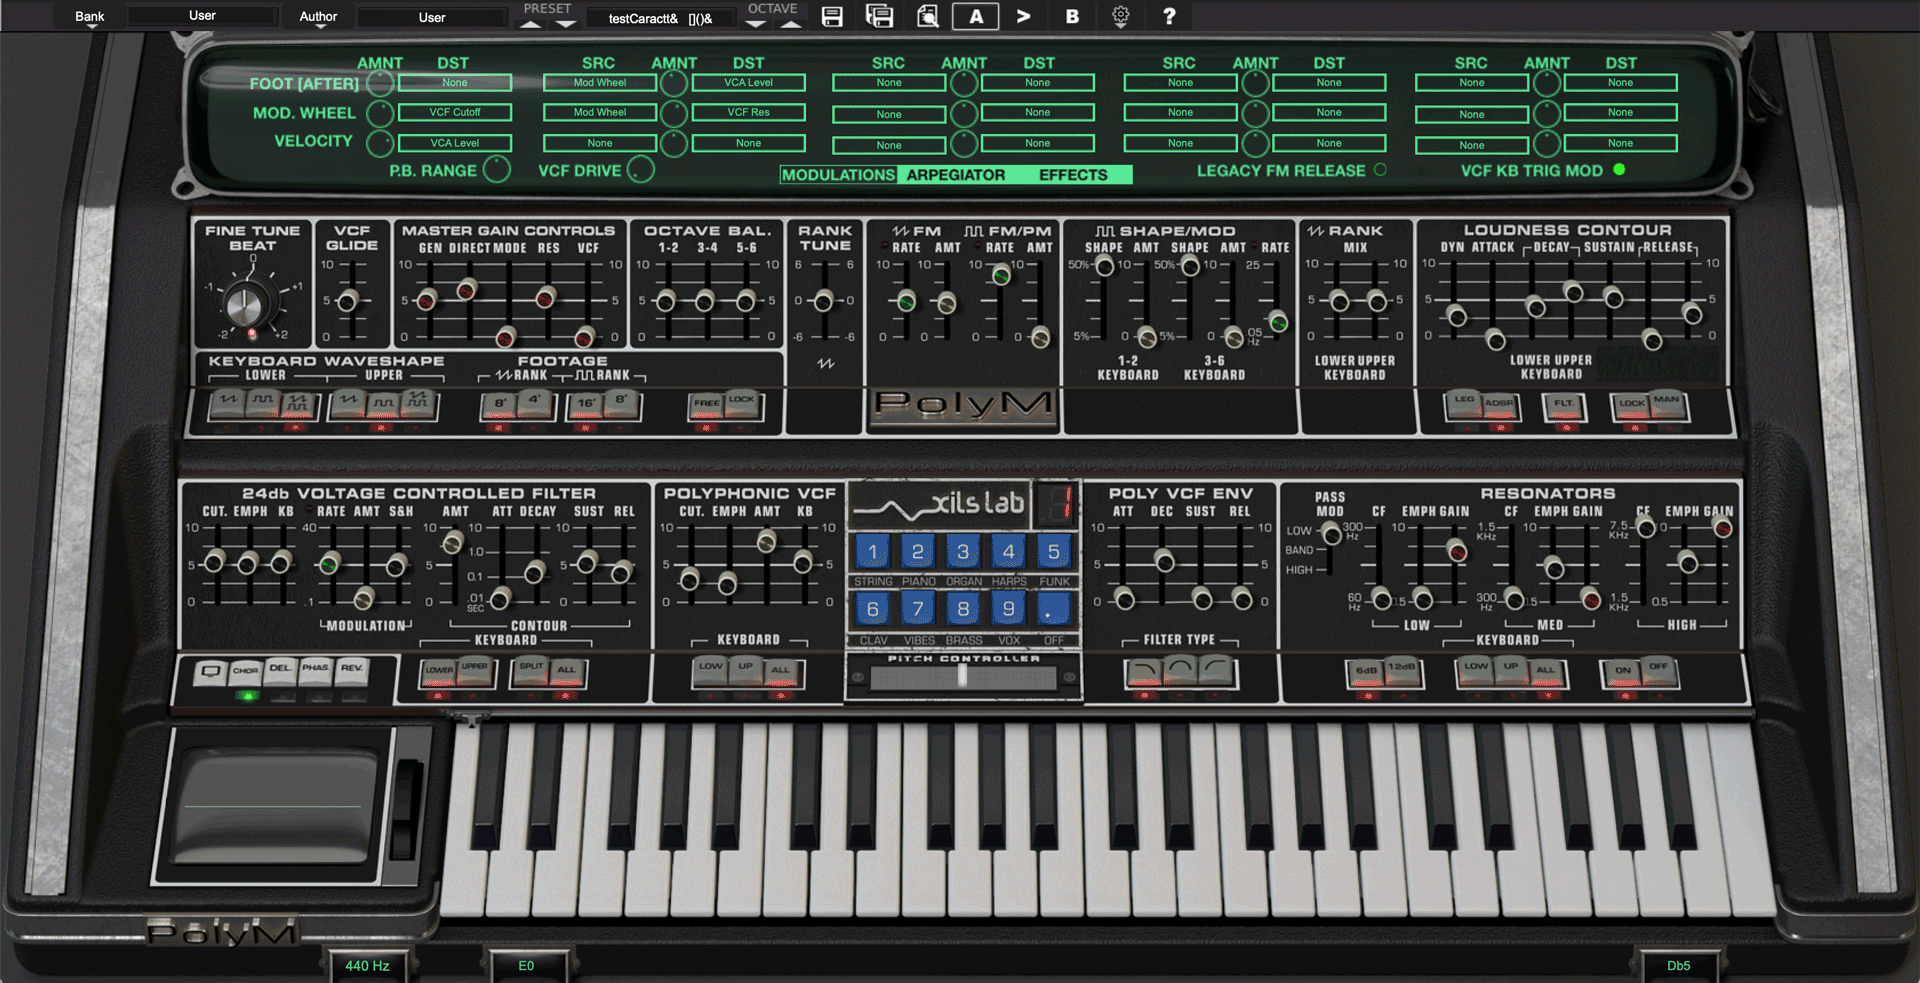Click the question mark help icon
The image size is (1920, 983).
(1169, 16)
